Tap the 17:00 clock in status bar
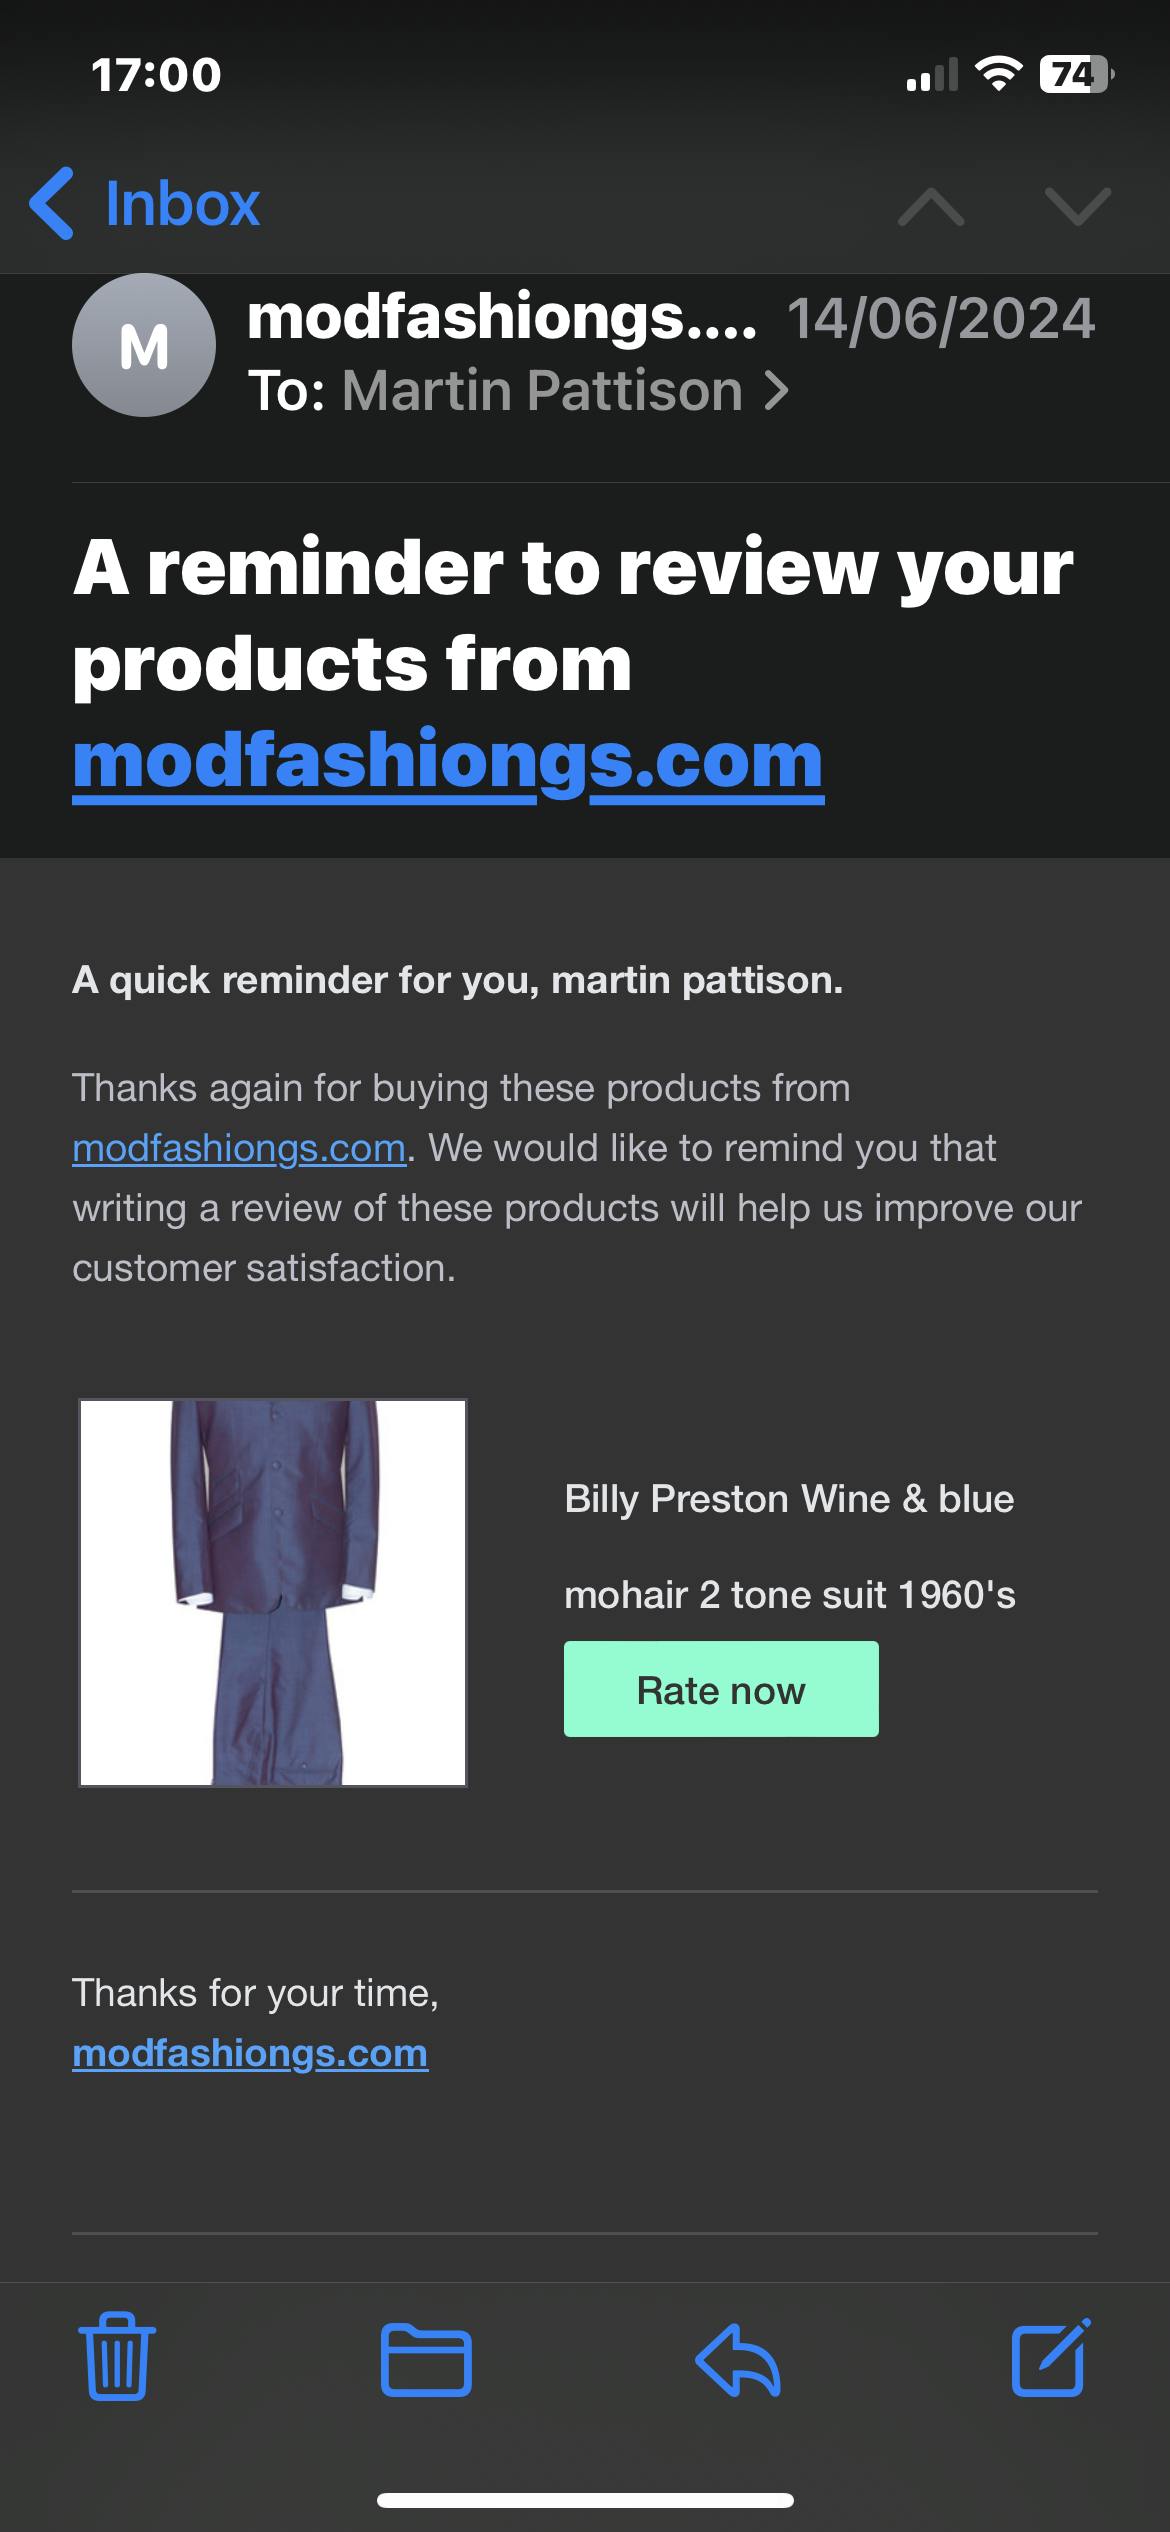This screenshot has width=1170, height=2532. click(x=156, y=75)
